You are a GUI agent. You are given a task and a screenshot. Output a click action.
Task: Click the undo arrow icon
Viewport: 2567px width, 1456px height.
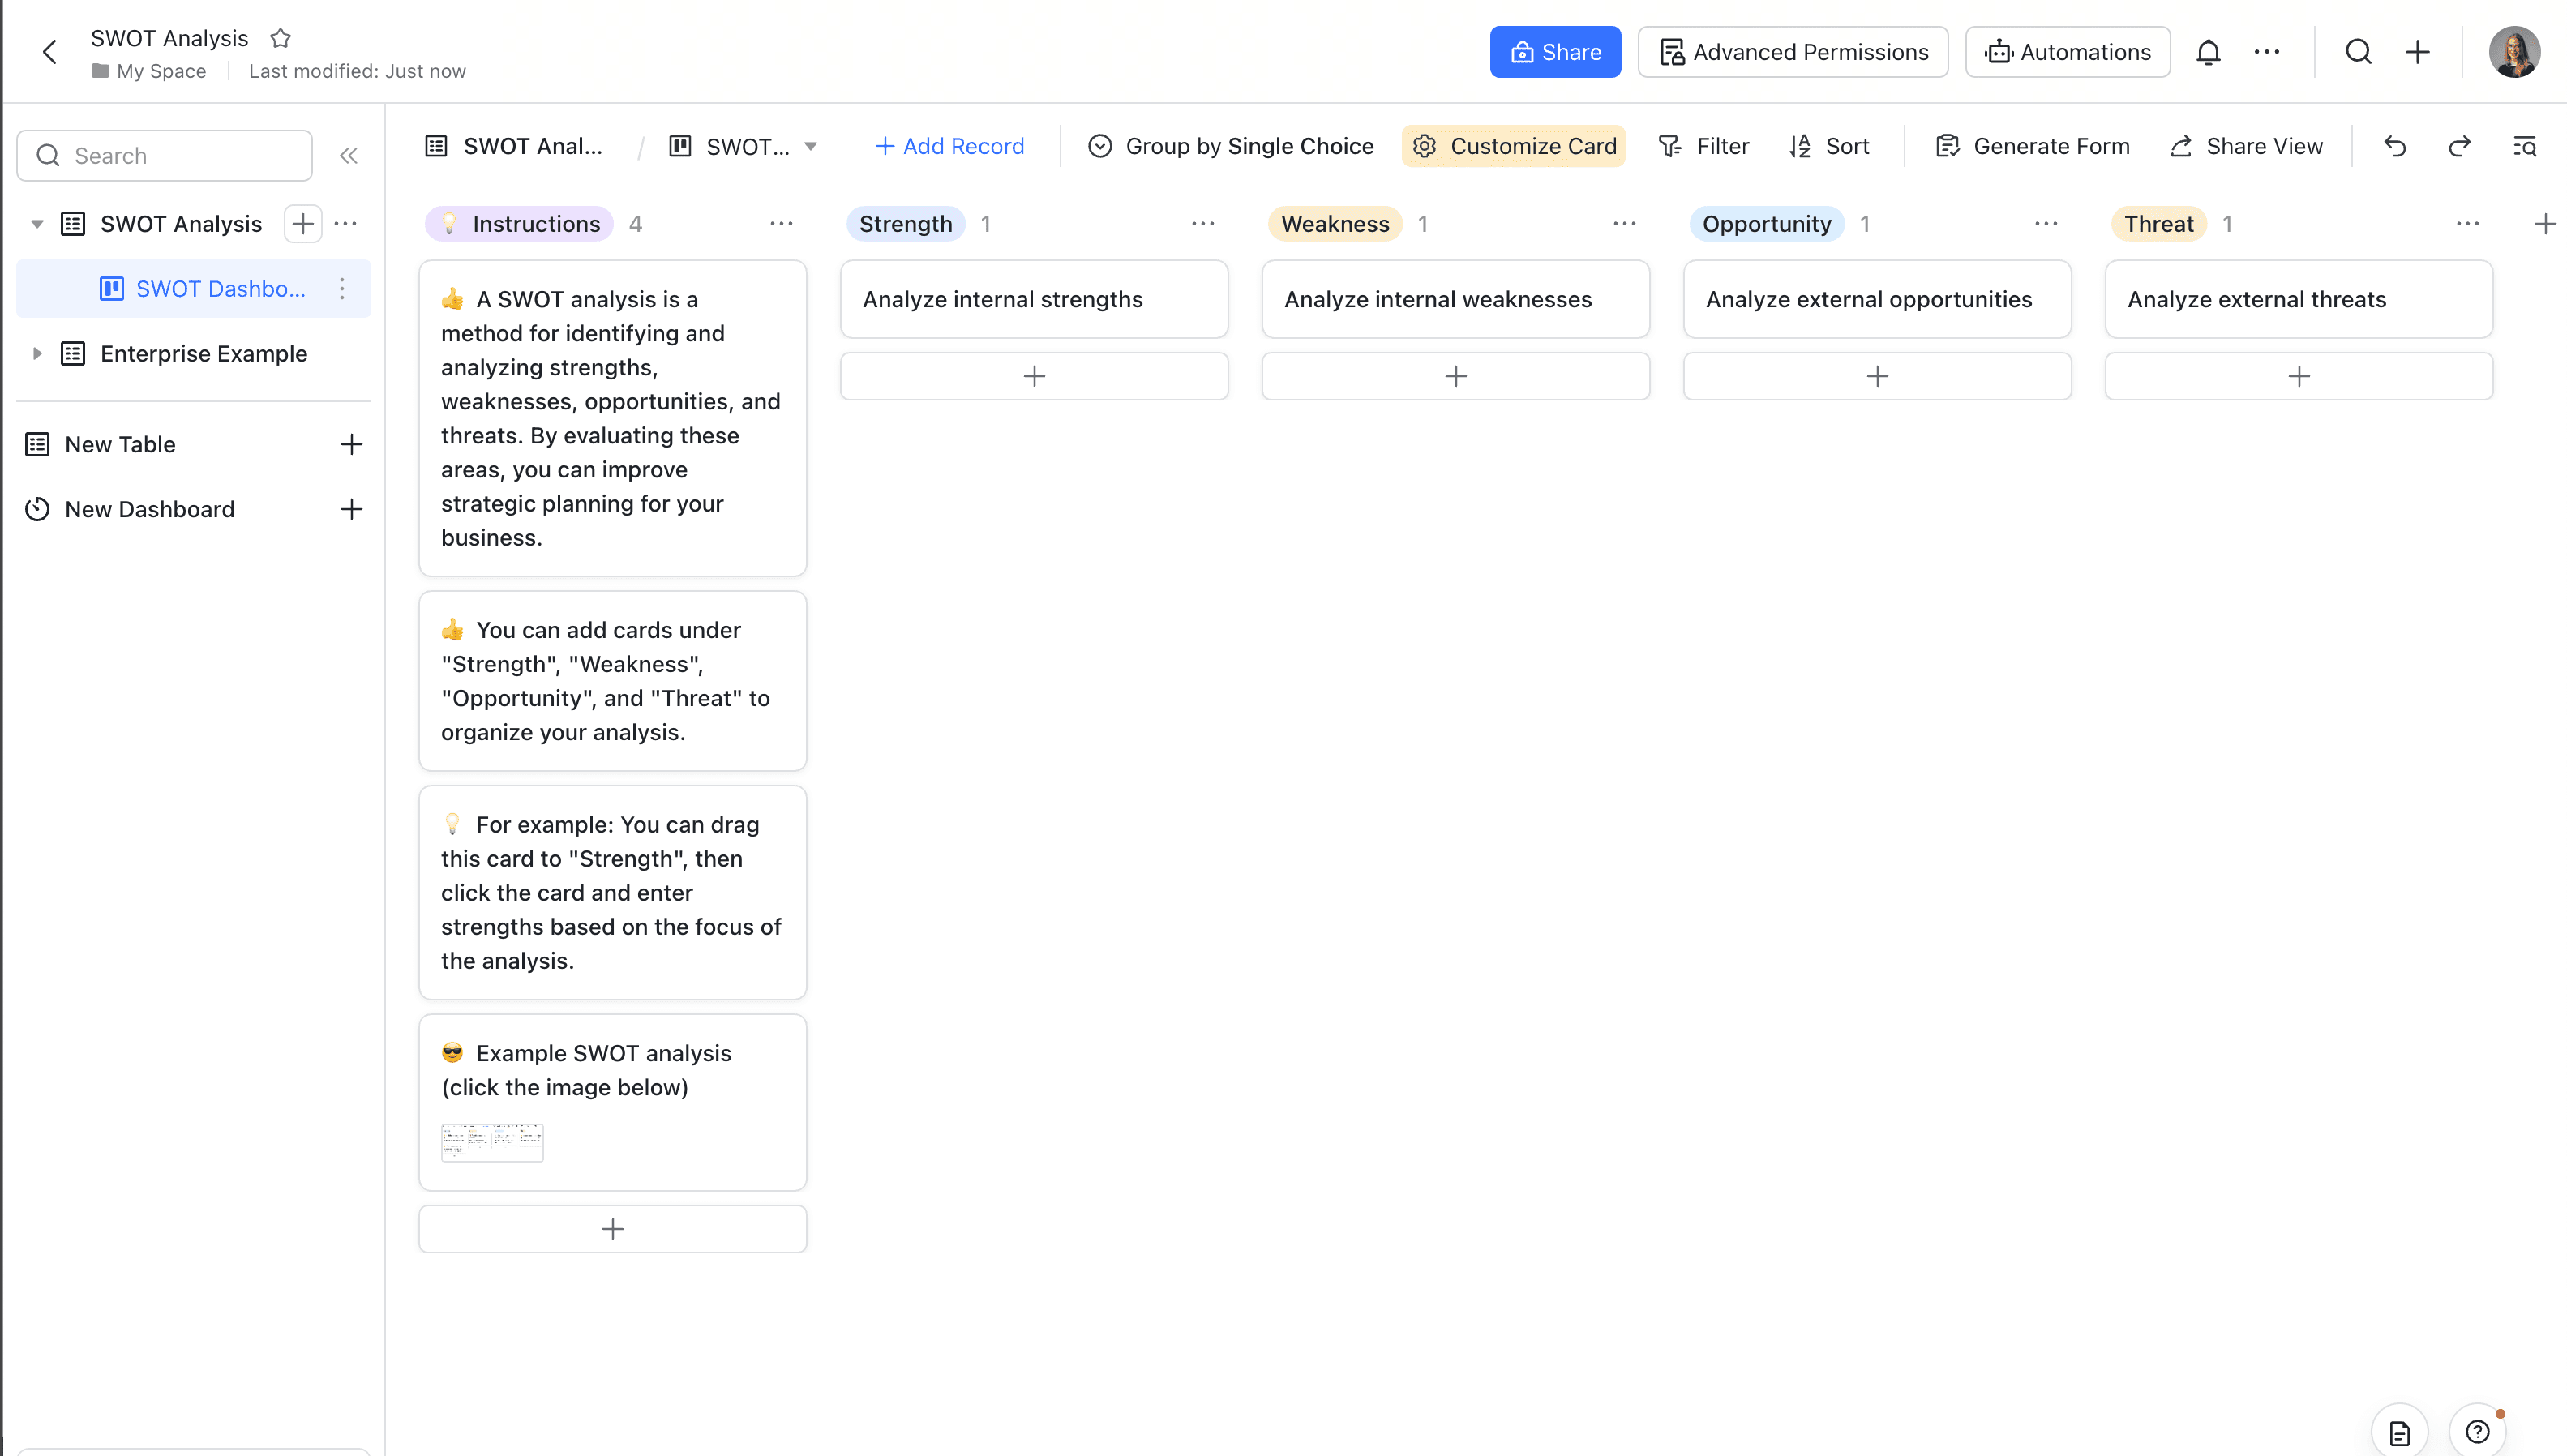(2394, 146)
